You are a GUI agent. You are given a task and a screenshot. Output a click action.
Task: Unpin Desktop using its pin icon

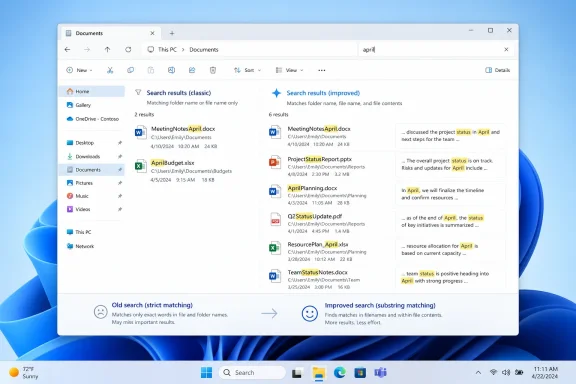click(x=120, y=143)
